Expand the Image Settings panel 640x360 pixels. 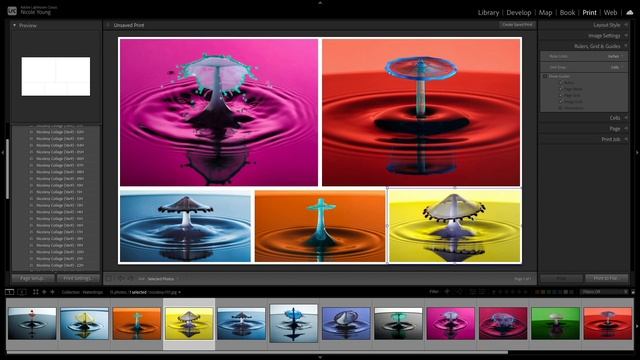626,36
